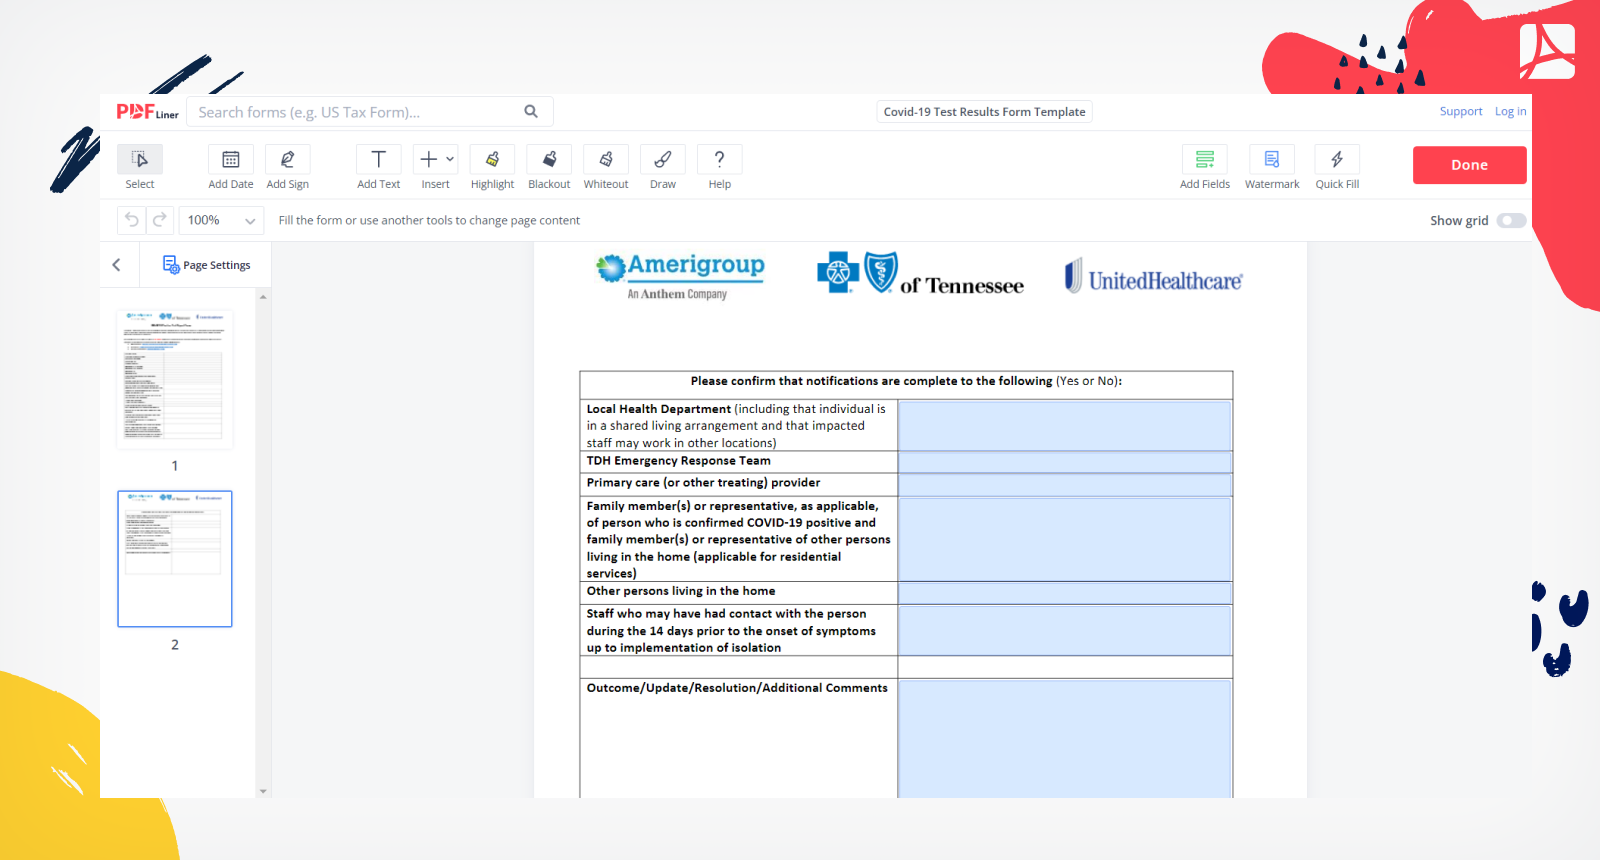
Task: Open the Log in link
Action: [1510, 111]
